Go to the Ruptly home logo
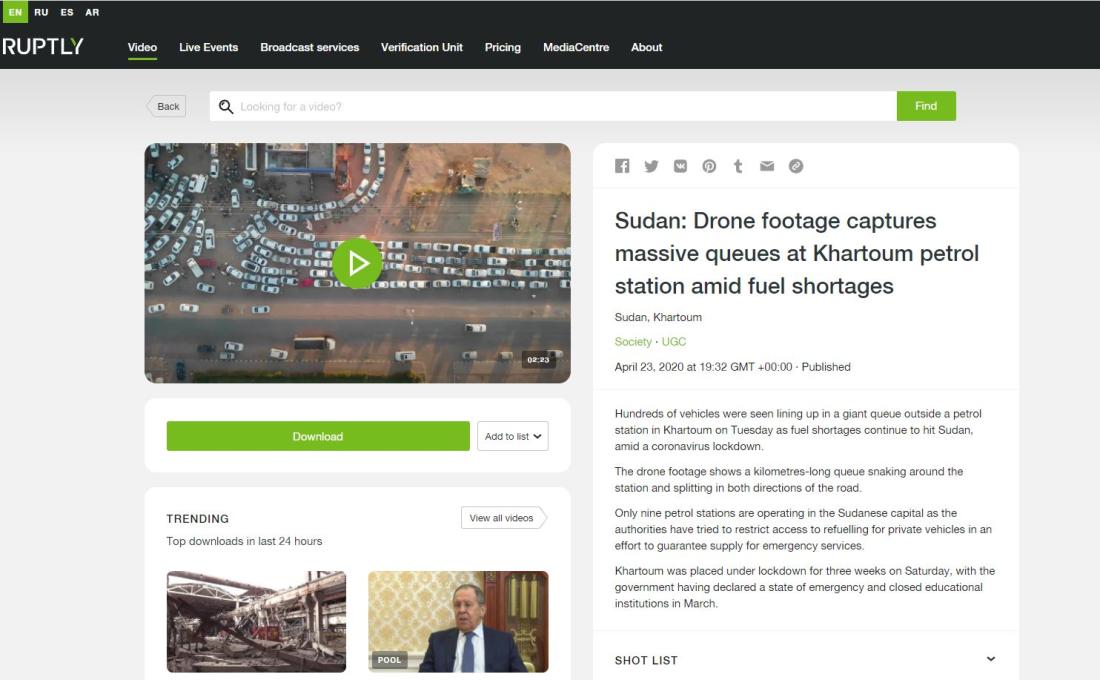 (43, 46)
